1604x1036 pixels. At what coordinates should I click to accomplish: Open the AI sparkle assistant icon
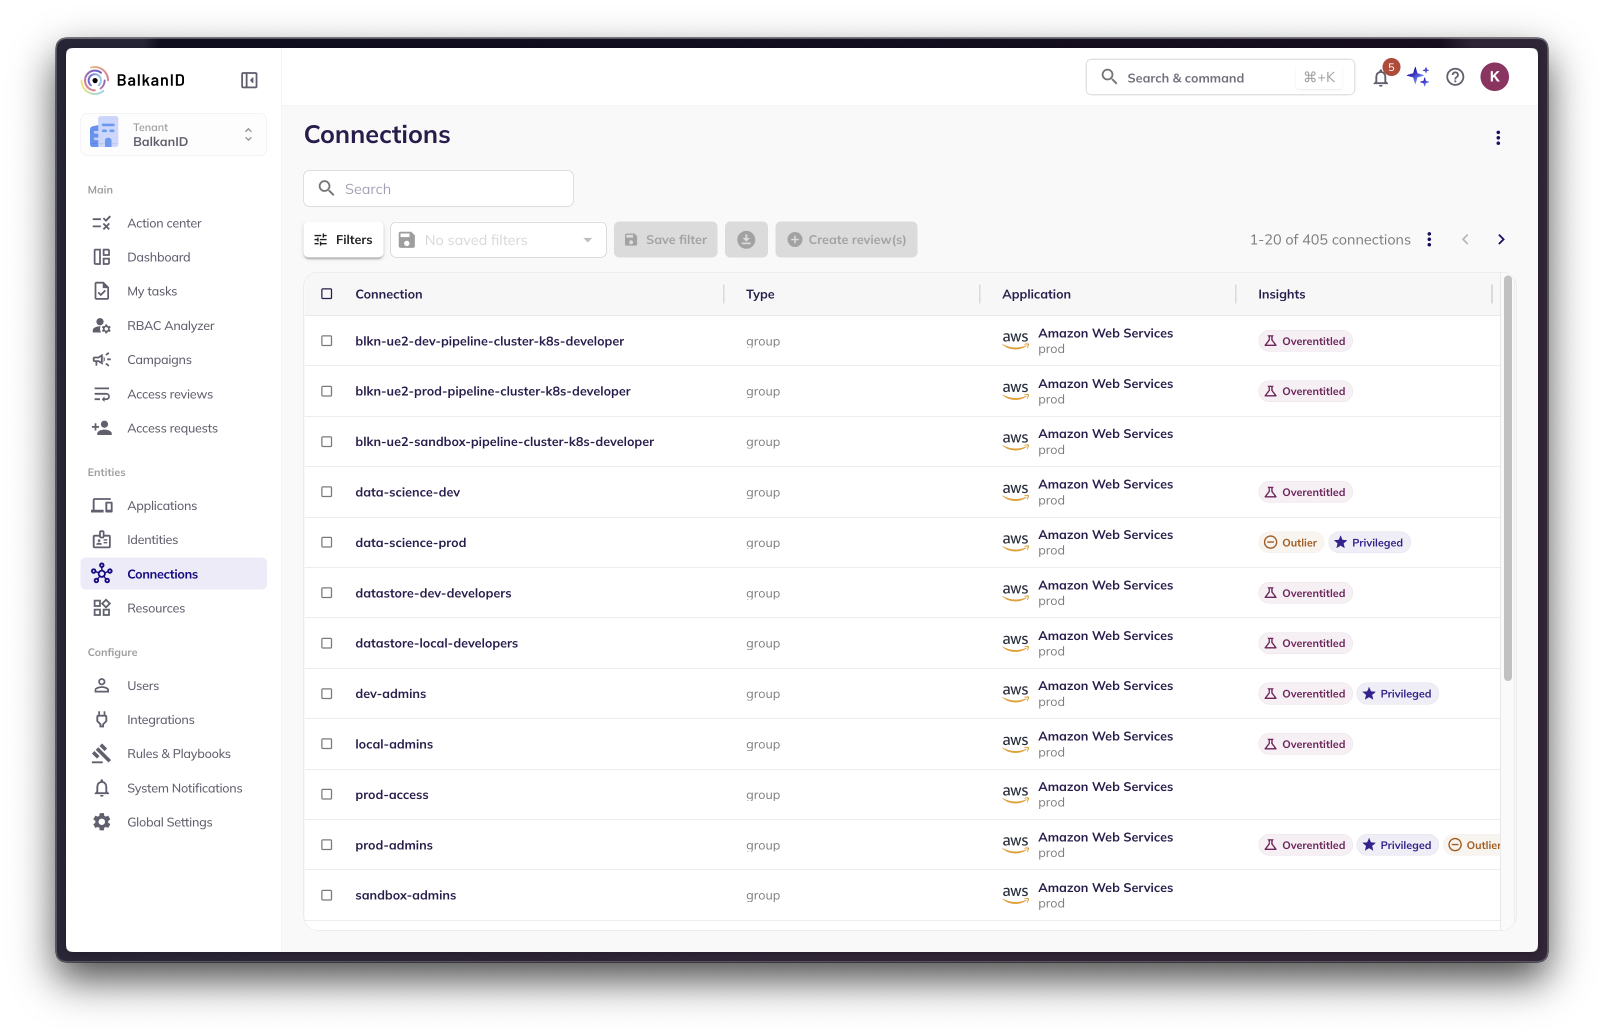pyautogui.click(x=1418, y=77)
